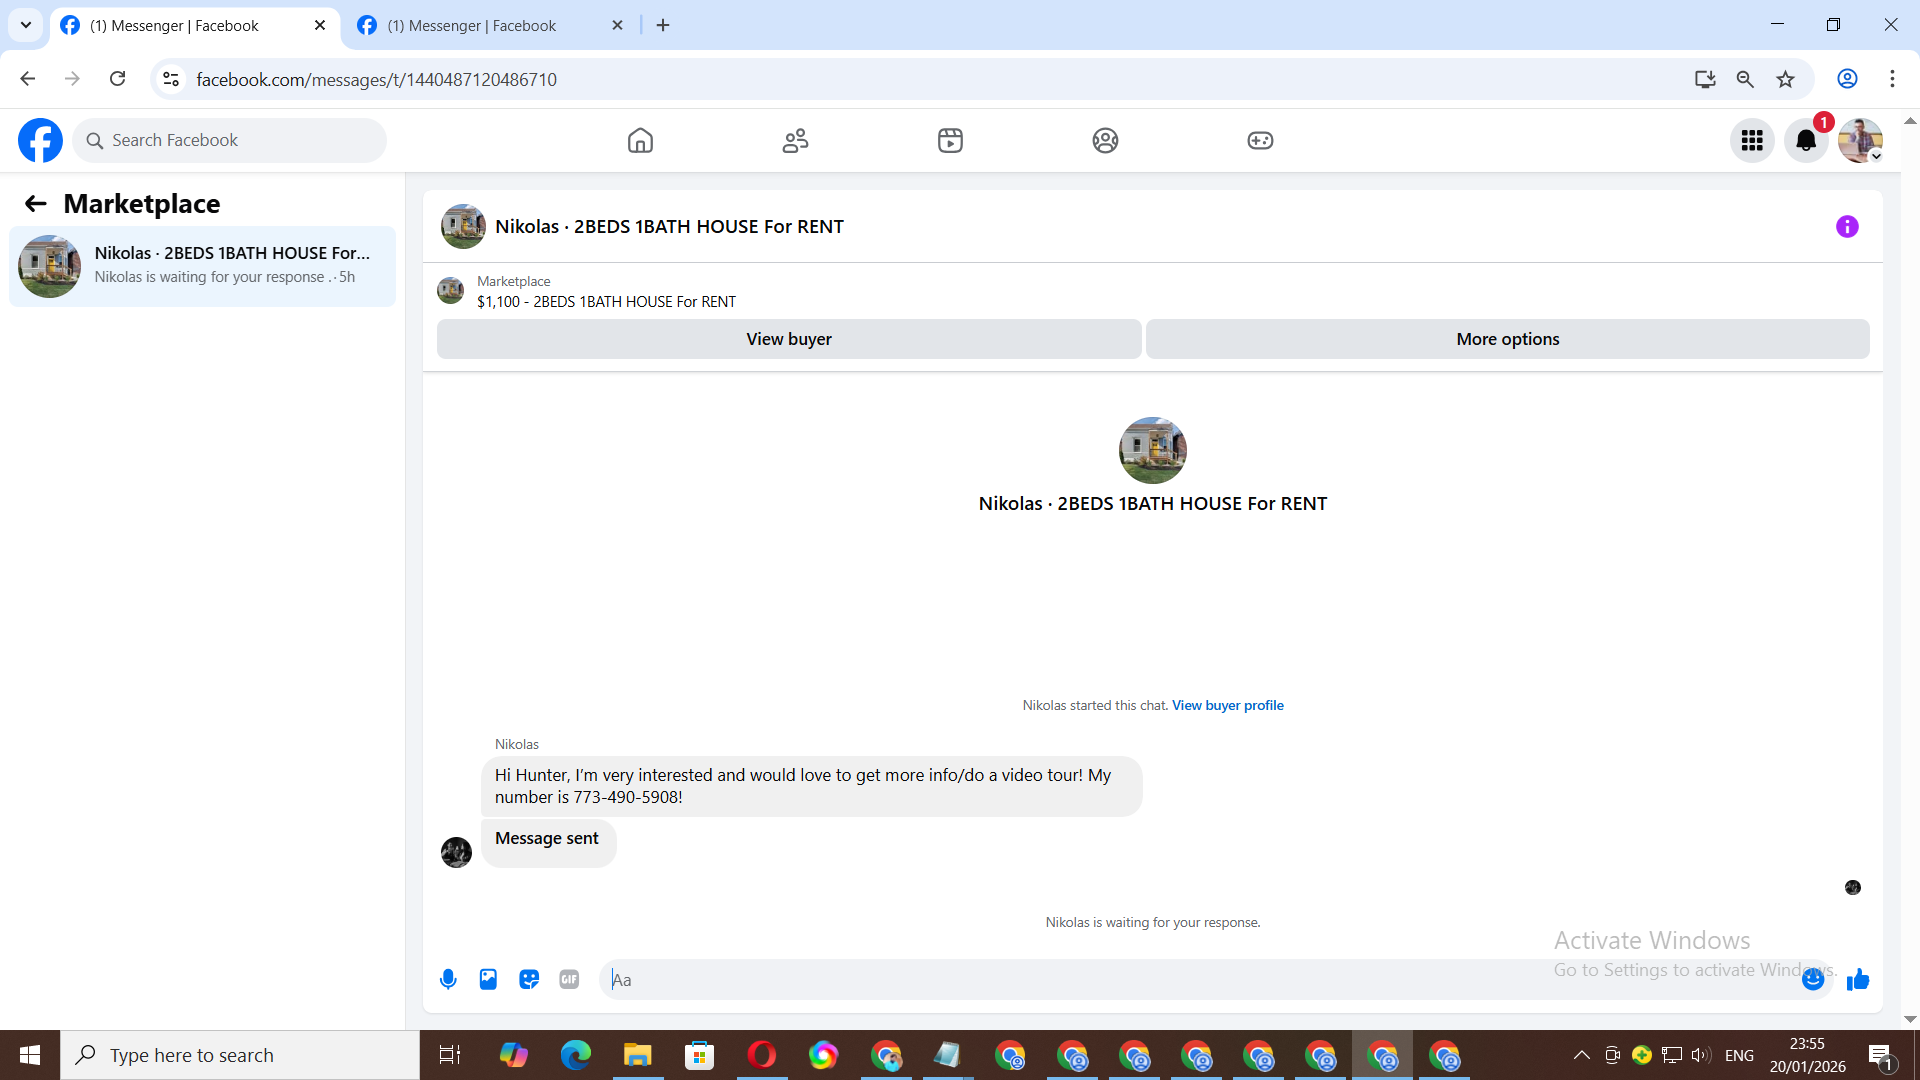Open the Chrome profile icon
This screenshot has width=1920, height=1080.
(1847, 79)
